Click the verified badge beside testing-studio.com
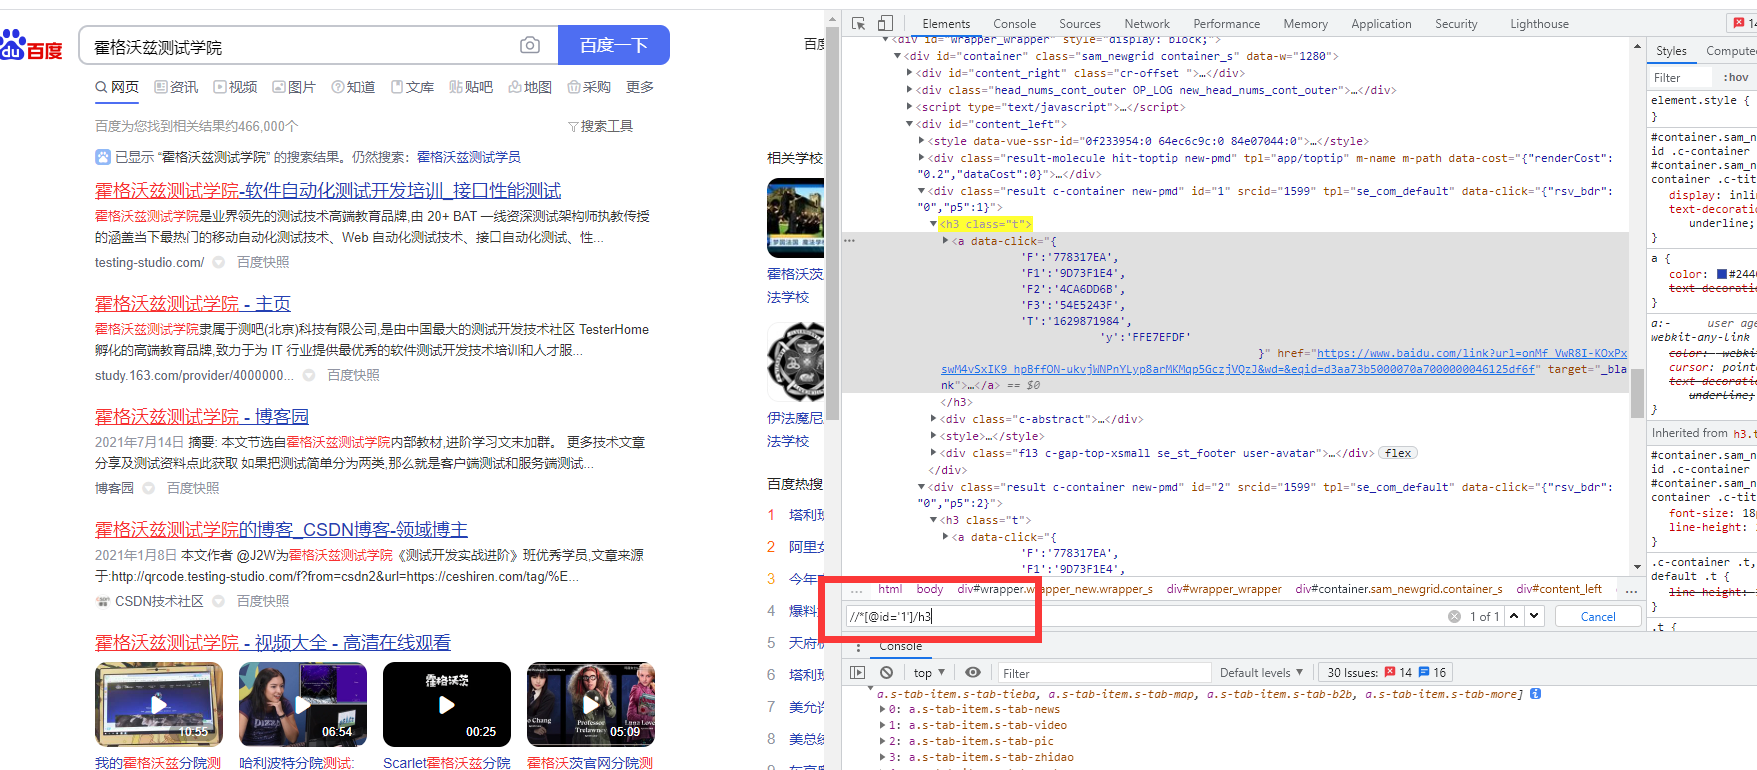Screen dimensions: 1757x770 click(218, 262)
